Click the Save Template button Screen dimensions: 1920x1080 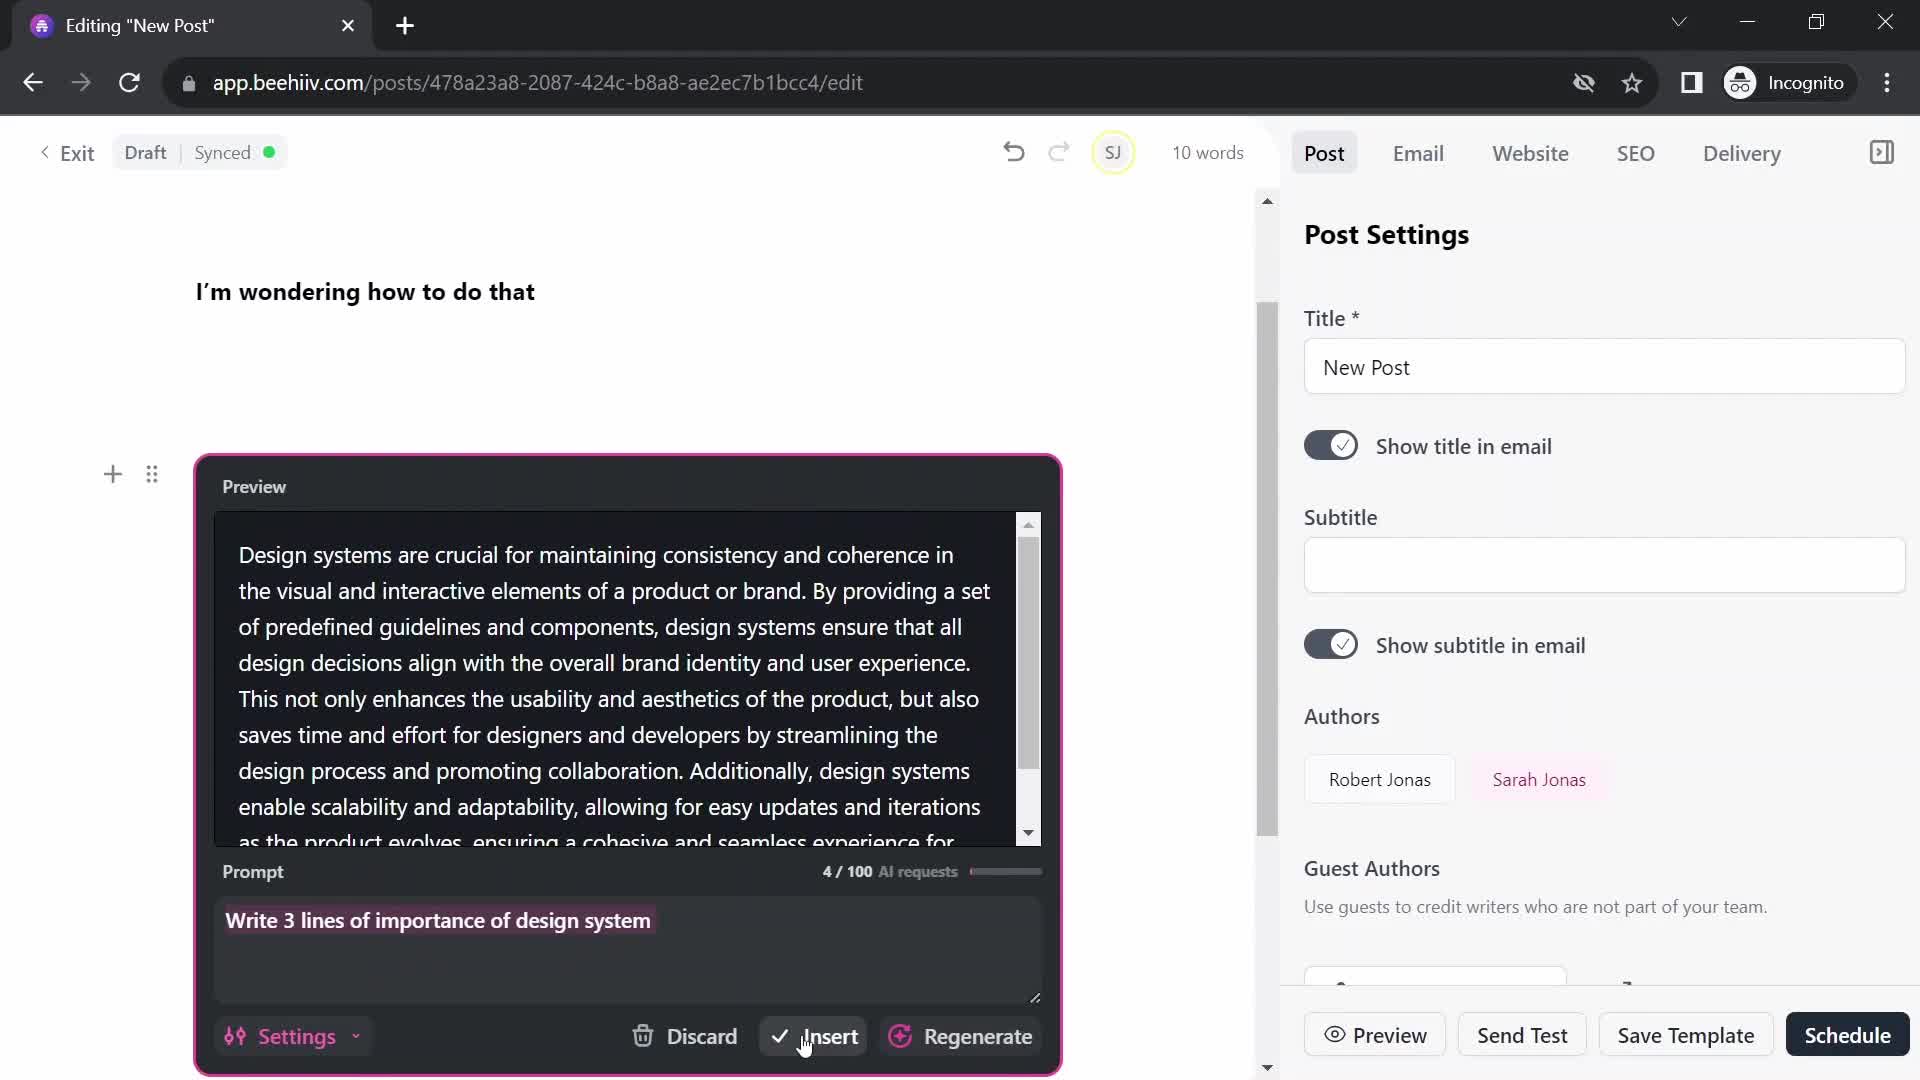pyautogui.click(x=1687, y=1035)
